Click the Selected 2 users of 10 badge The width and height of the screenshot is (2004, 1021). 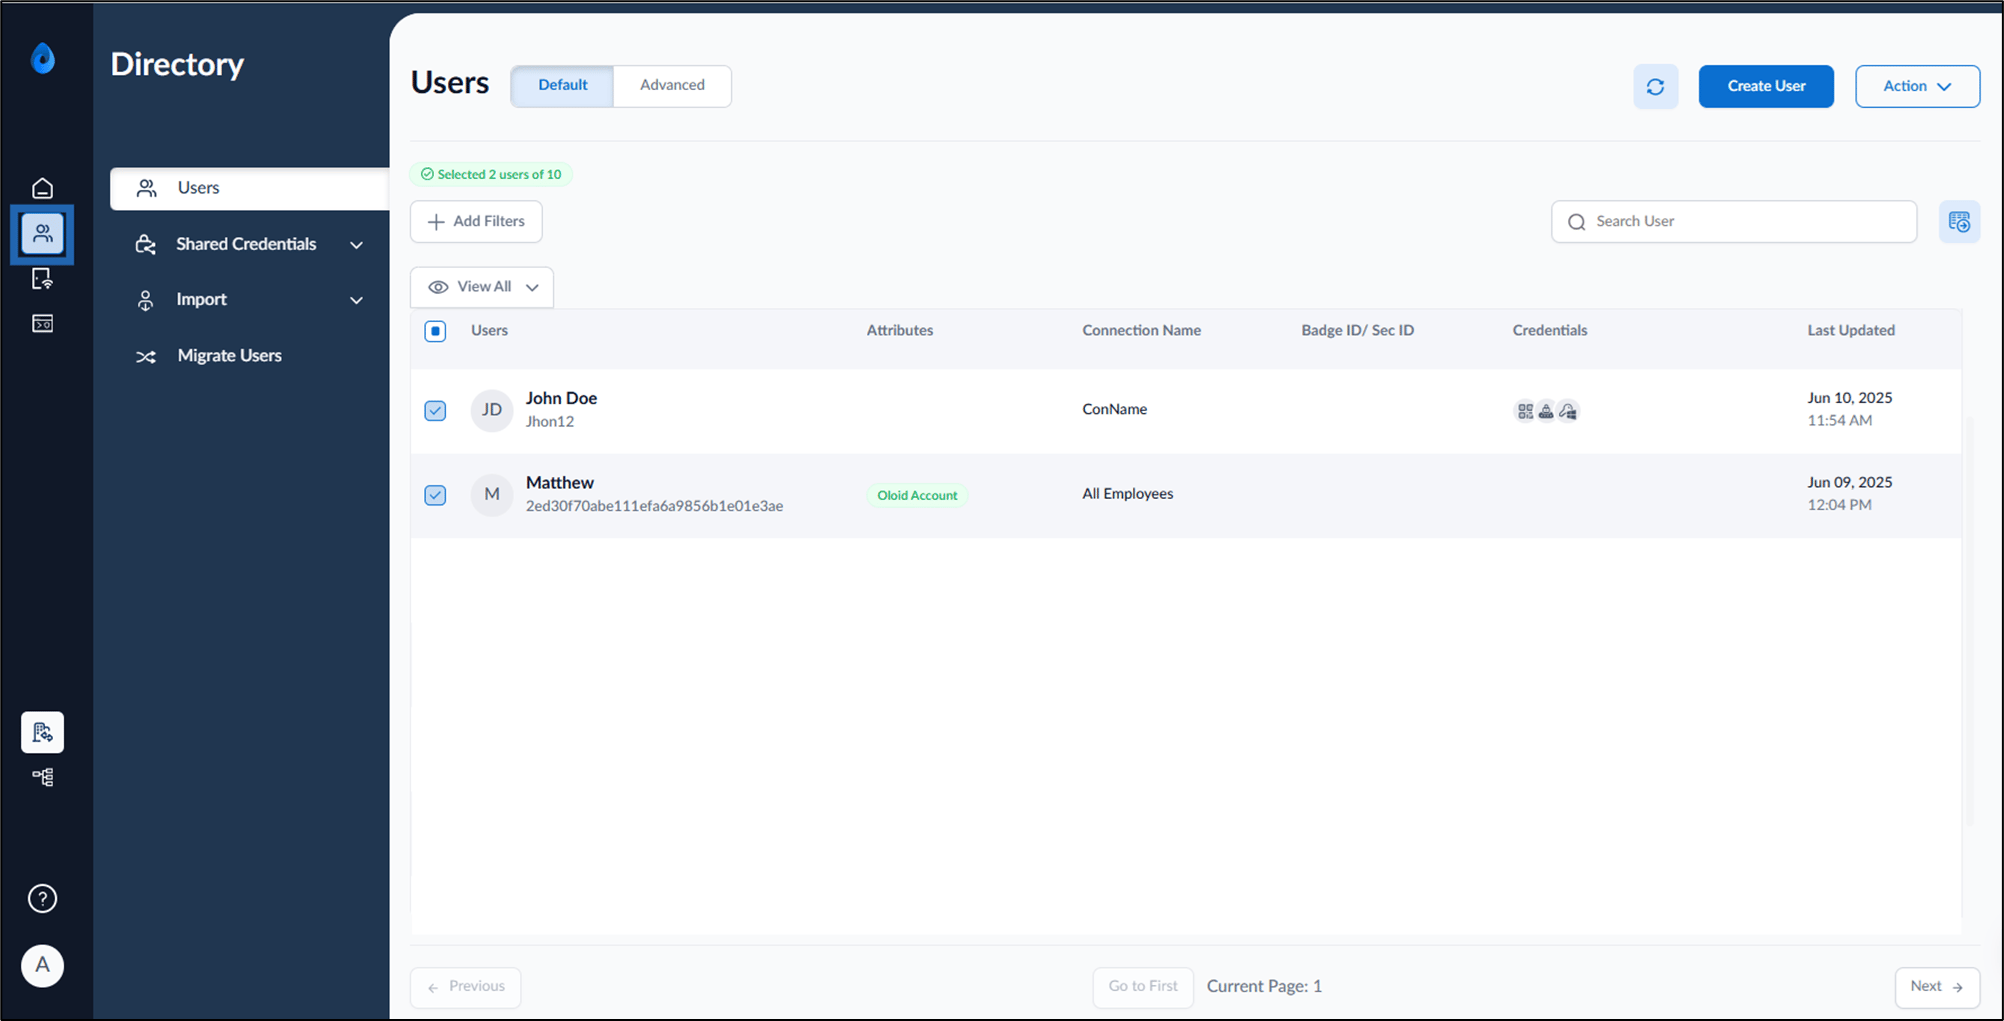491,174
